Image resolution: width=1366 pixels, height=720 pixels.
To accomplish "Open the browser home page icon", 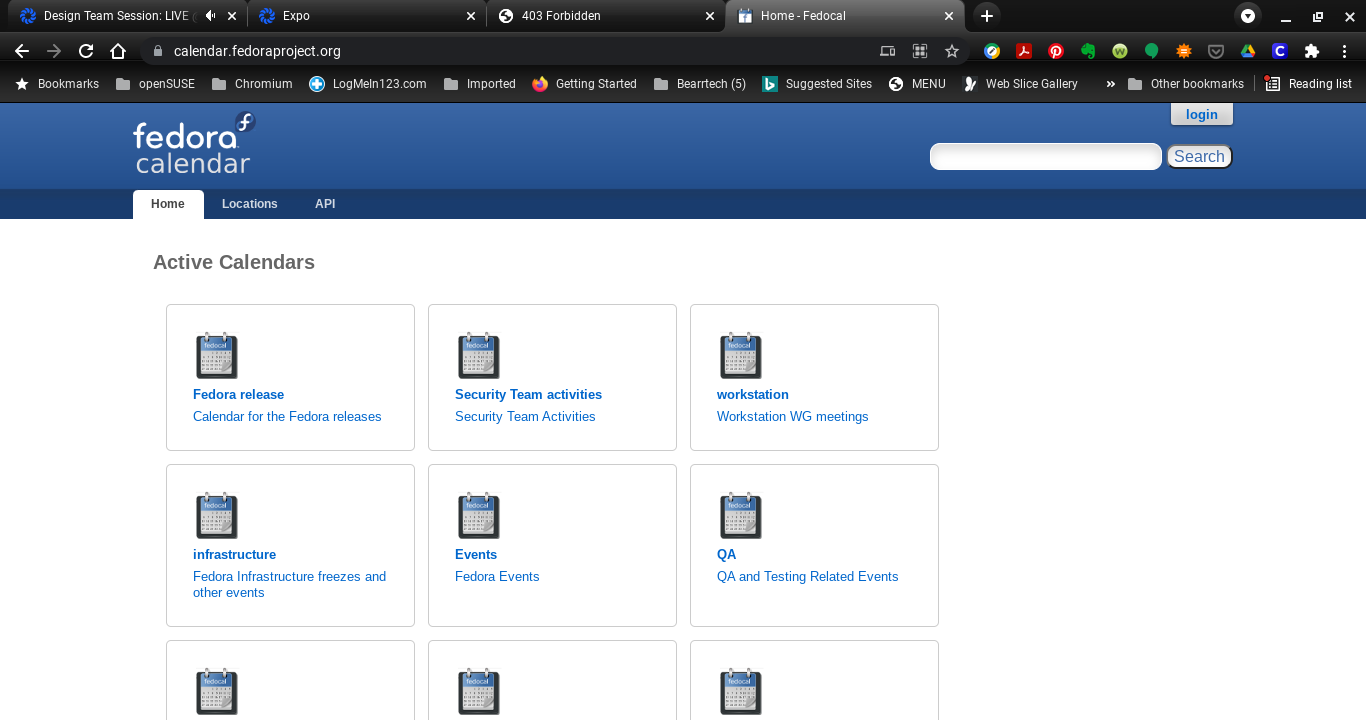I will (118, 51).
